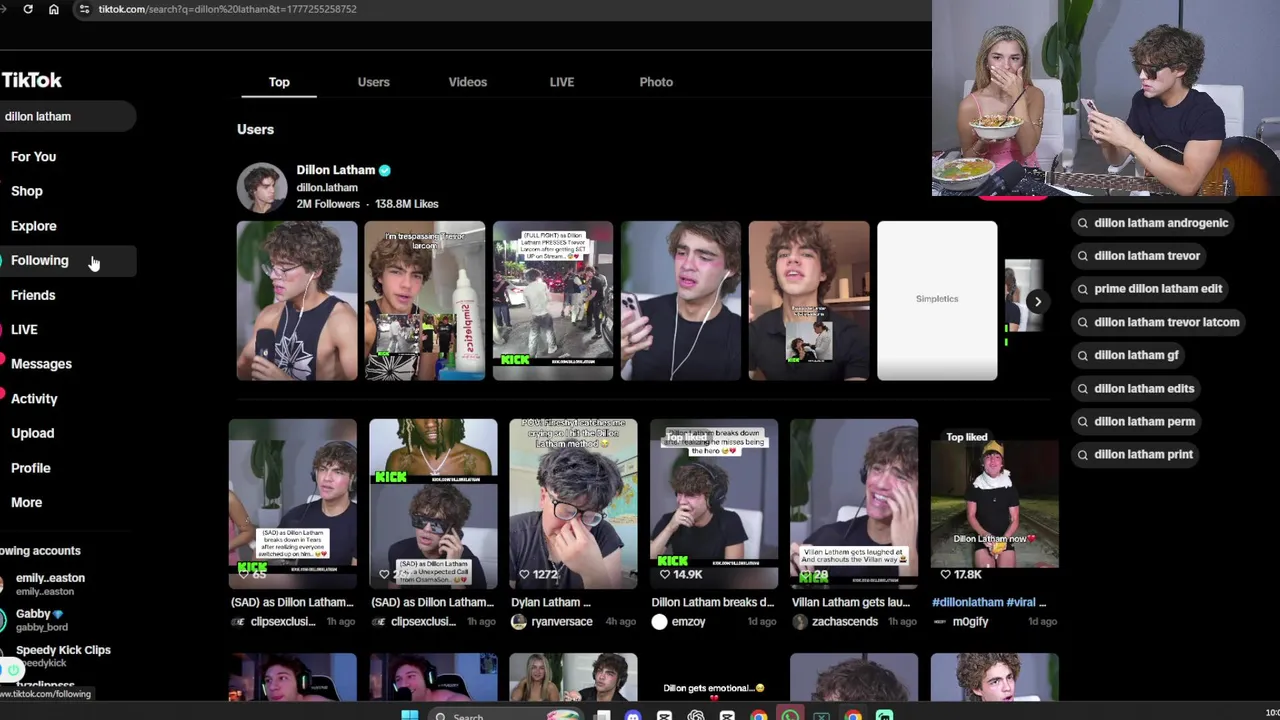Click the TikTok search field

click(66, 116)
